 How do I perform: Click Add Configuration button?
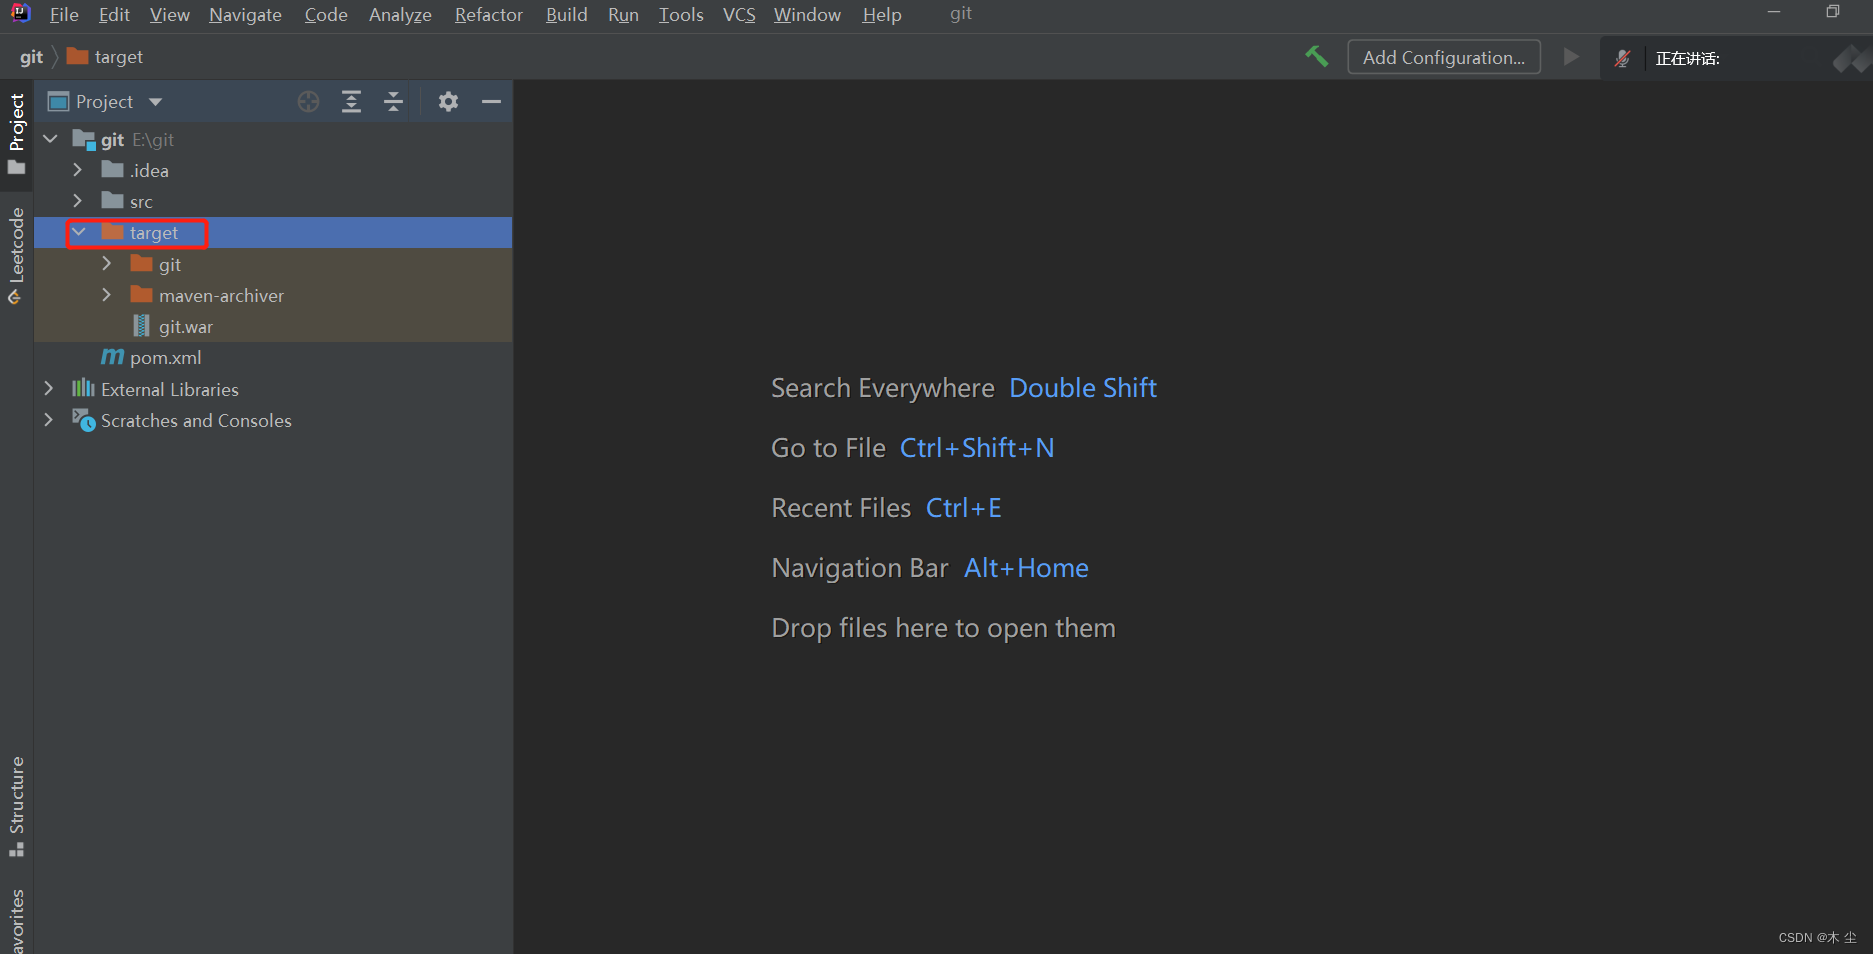(x=1444, y=57)
